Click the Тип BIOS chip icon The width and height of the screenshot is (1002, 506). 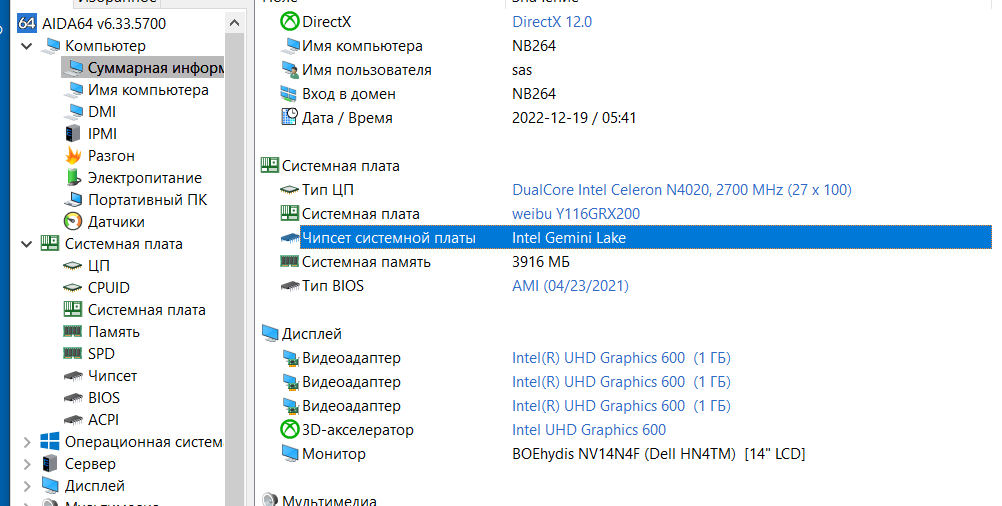[290, 286]
